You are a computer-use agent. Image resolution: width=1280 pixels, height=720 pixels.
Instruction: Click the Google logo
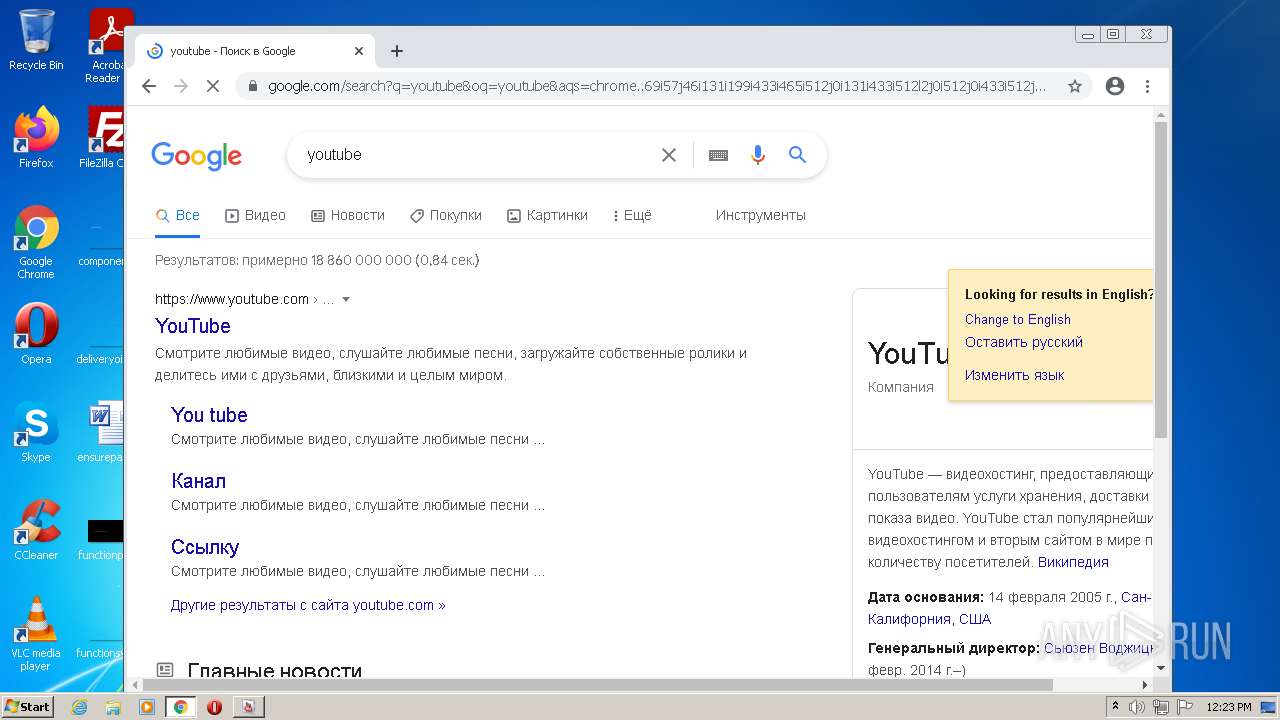pyautogui.click(x=197, y=156)
